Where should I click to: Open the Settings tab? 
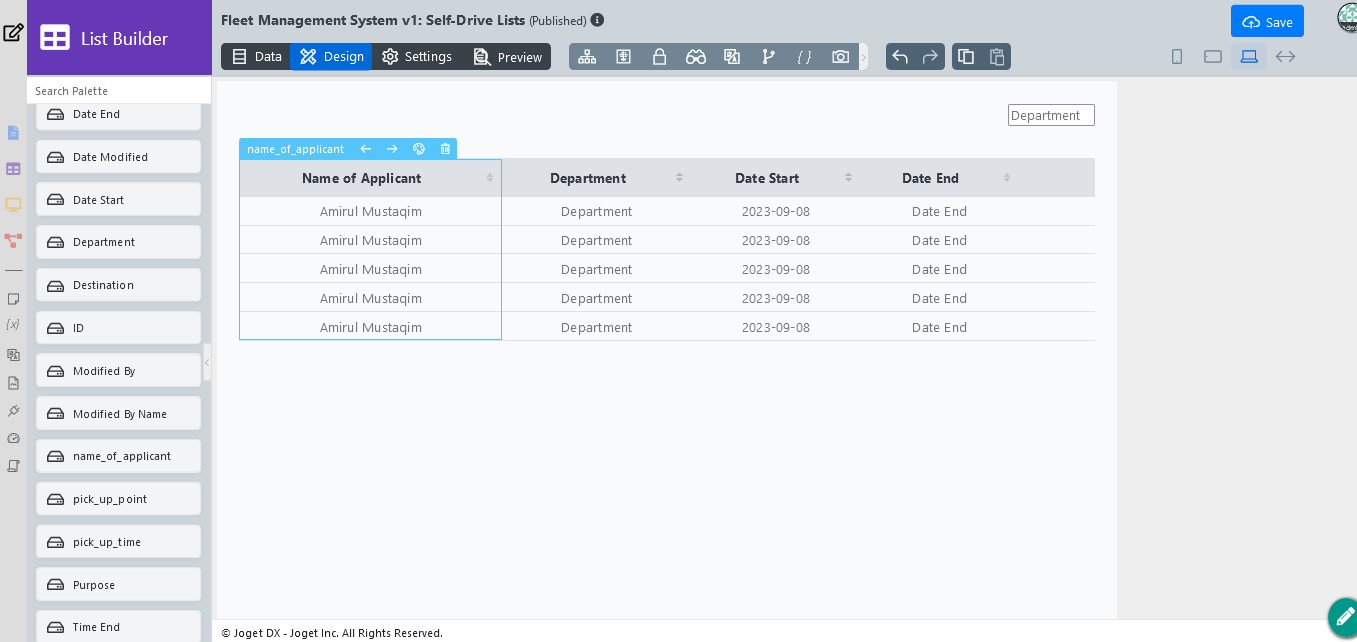pos(417,57)
